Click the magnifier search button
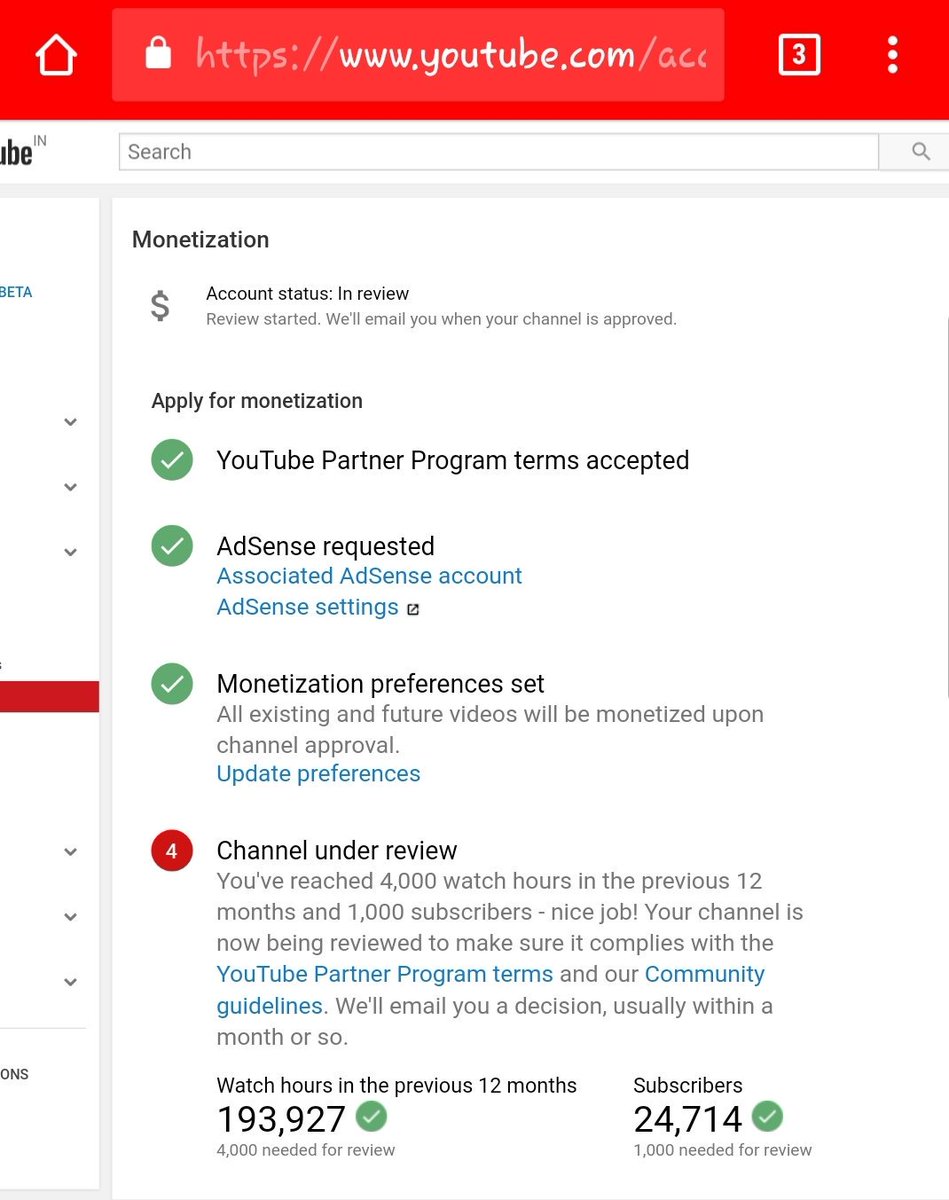949x1200 pixels. 921,152
